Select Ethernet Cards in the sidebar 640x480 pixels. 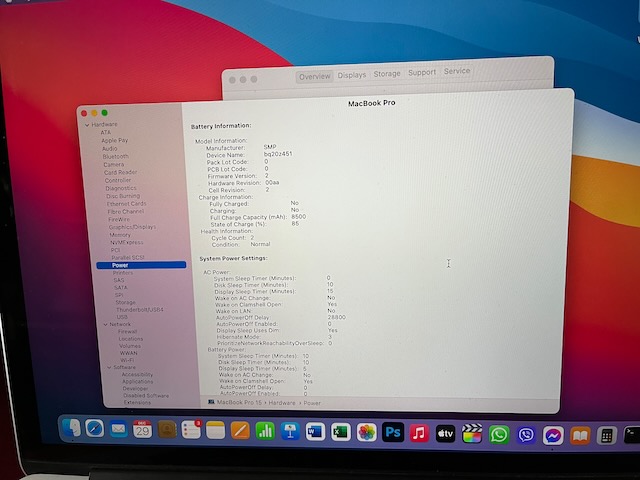(x=127, y=204)
